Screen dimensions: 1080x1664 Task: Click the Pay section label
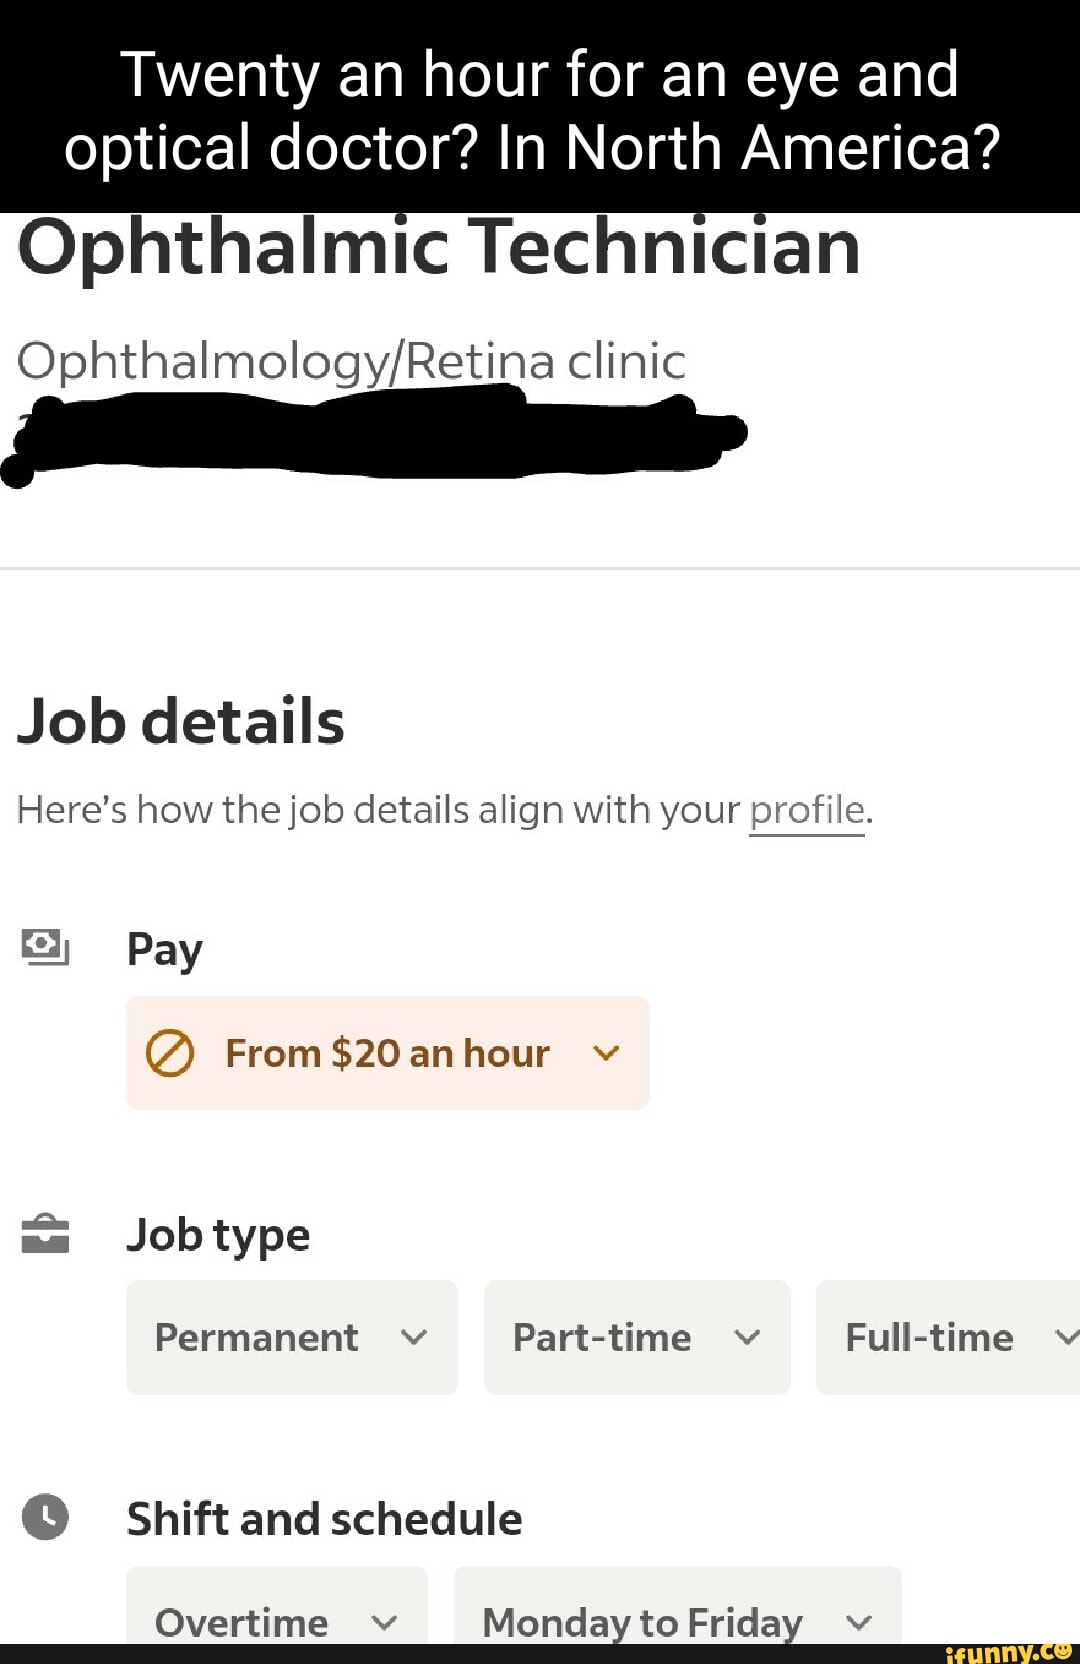(x=164, y=949)
